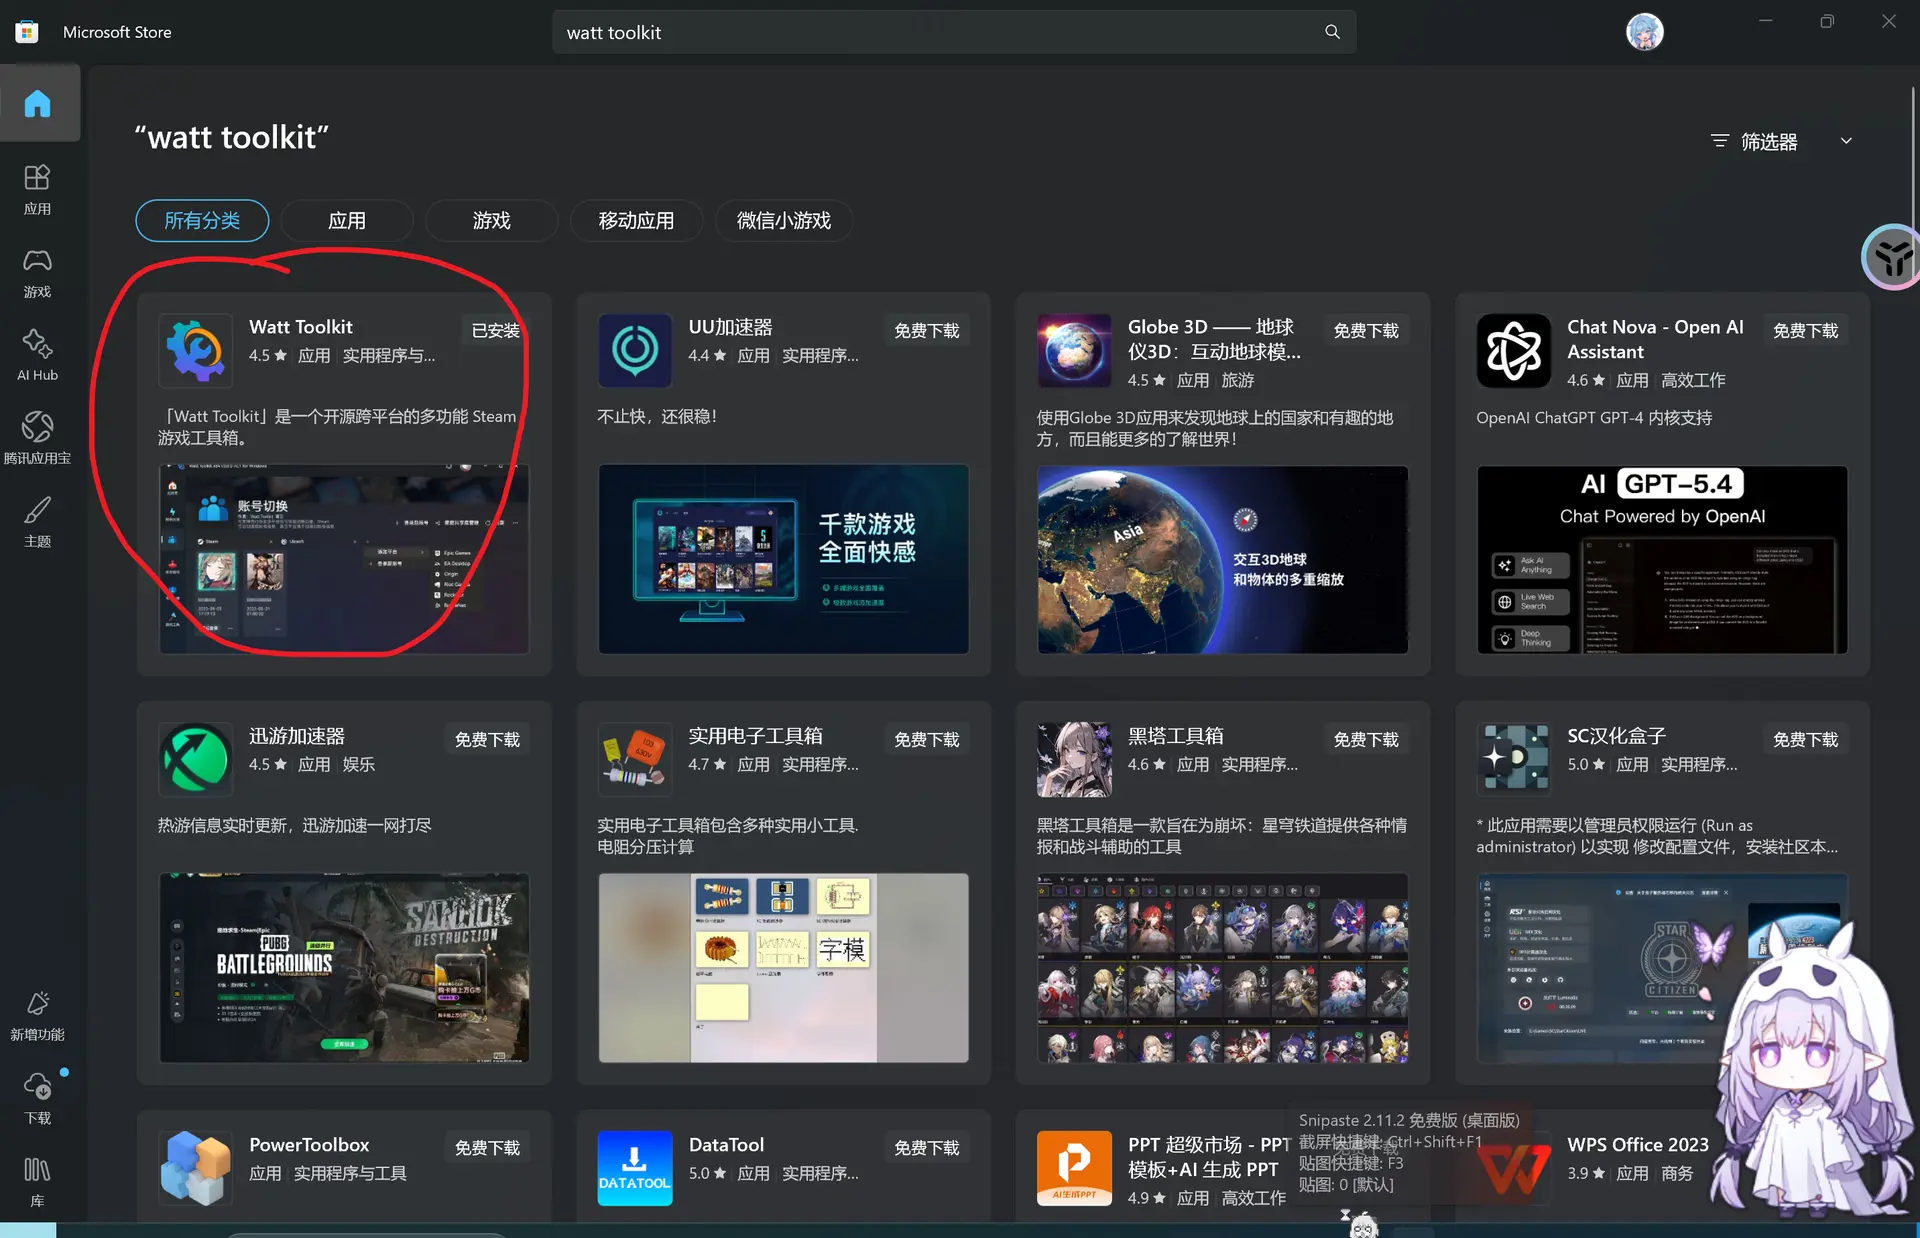
Task: Open the Globe 3D screenshot thumbnail
Action: click(x=1223, y=560)
